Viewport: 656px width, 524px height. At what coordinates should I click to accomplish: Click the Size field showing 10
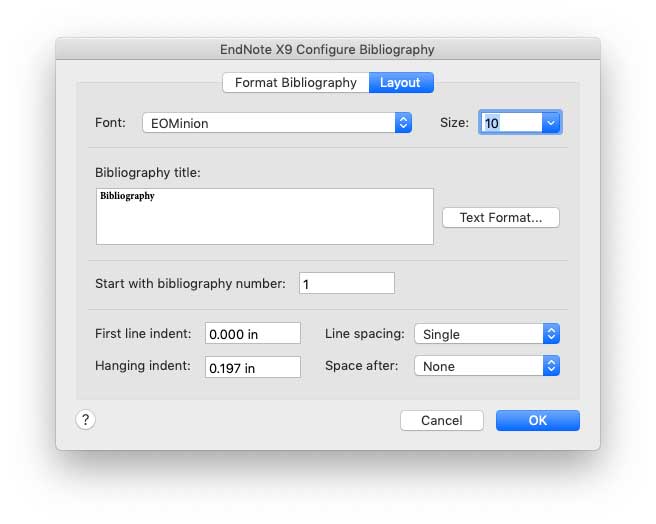[511, 123]
